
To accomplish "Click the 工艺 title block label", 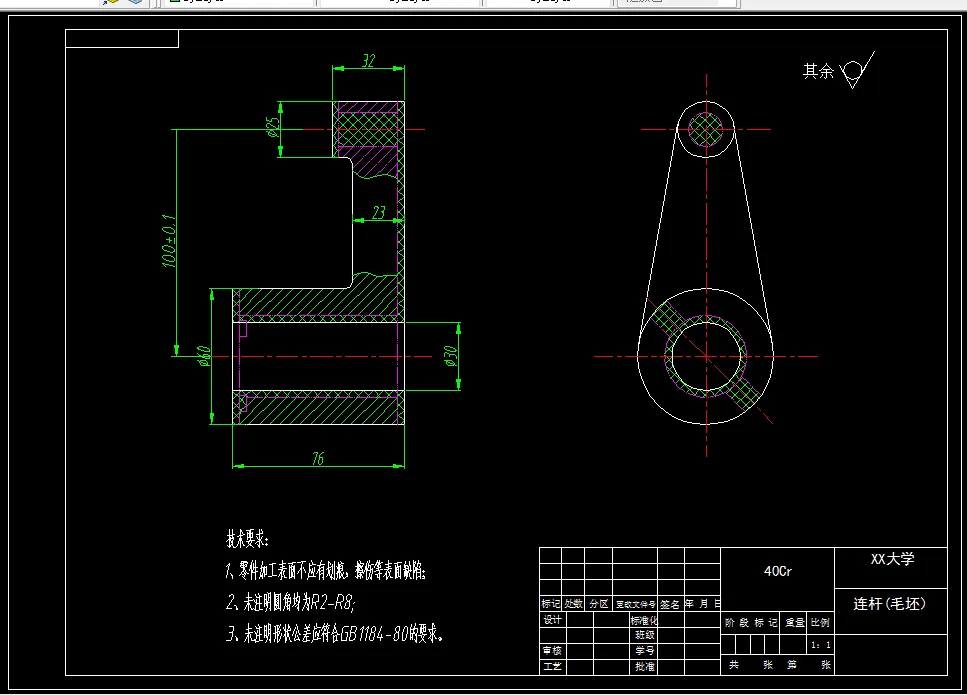I will [552, 667].
